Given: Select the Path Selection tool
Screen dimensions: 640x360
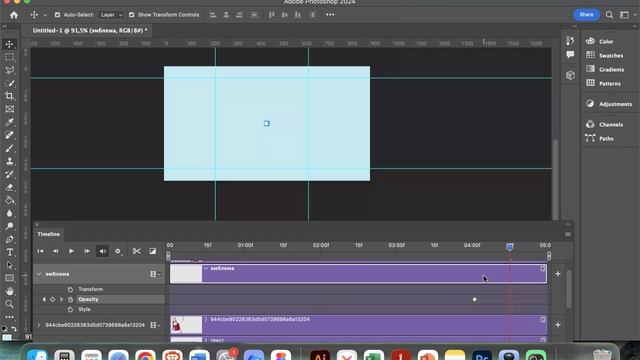Looking at the screenshot, I should pos(9,266).
